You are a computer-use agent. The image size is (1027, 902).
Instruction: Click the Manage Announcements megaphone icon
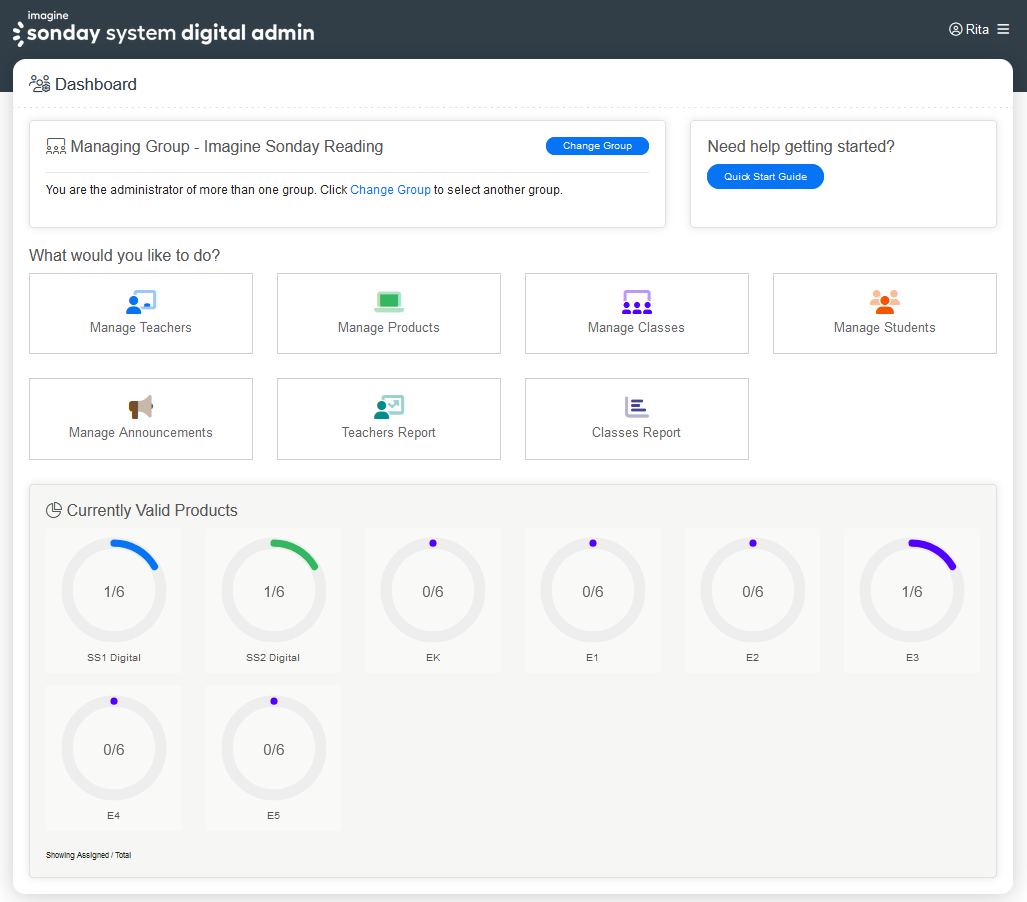click(141, 407)
